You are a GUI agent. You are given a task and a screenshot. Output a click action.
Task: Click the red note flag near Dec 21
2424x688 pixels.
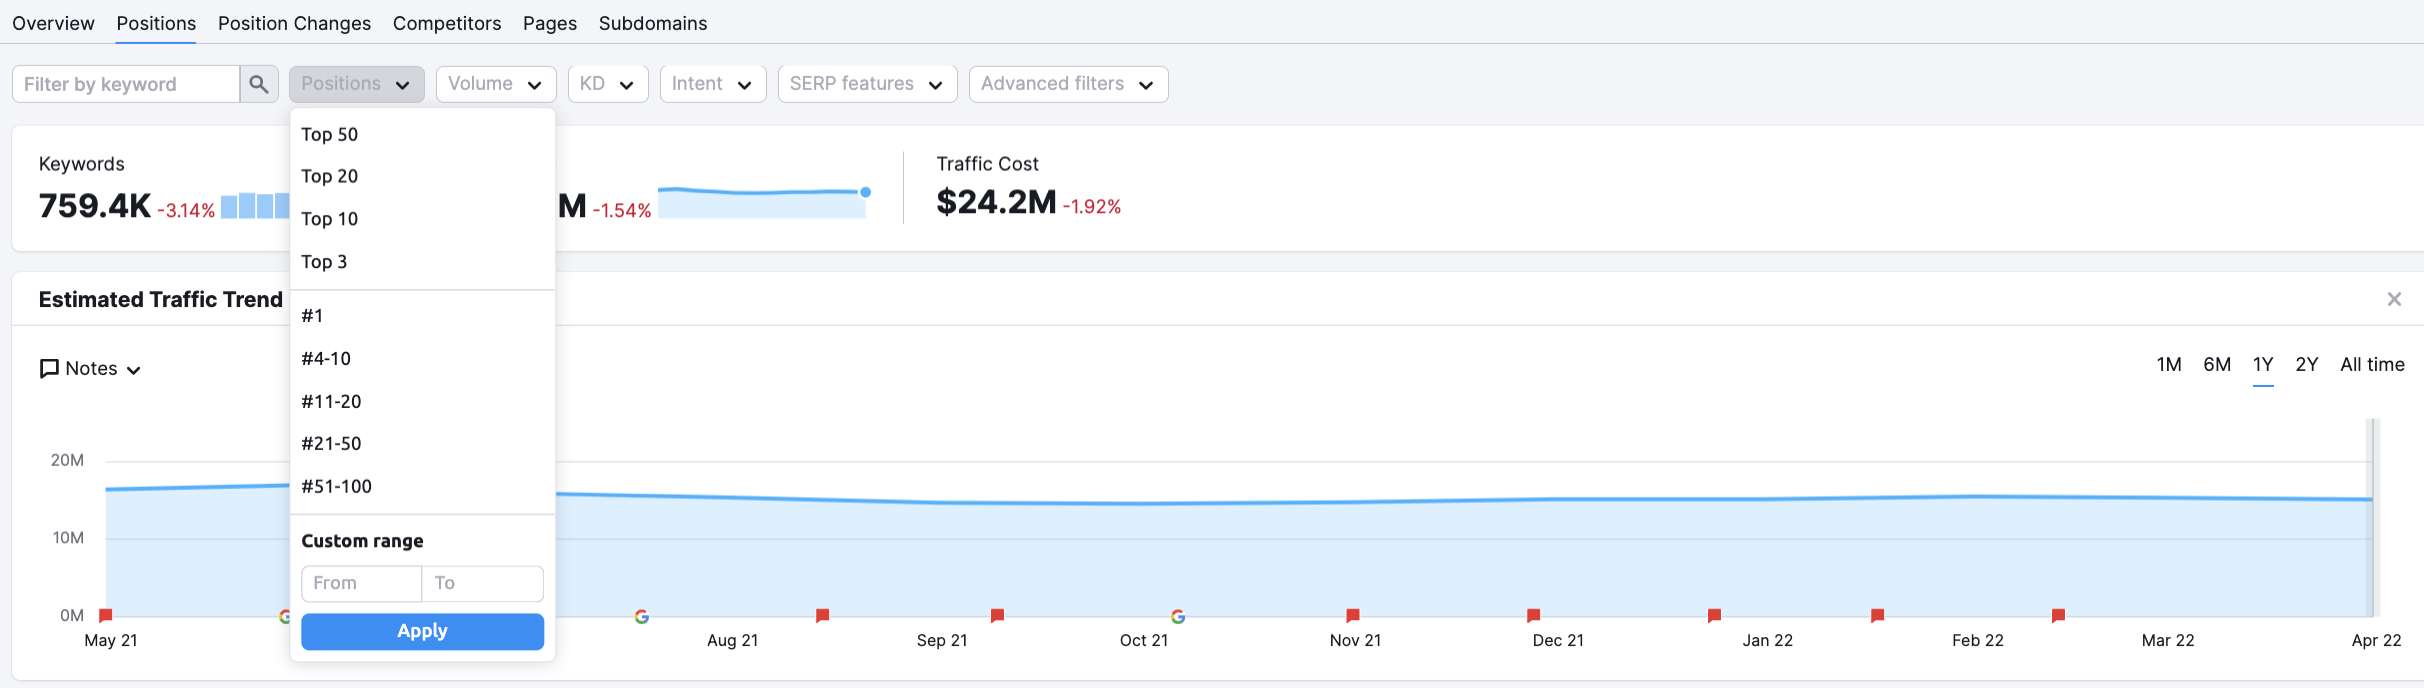1533,615
